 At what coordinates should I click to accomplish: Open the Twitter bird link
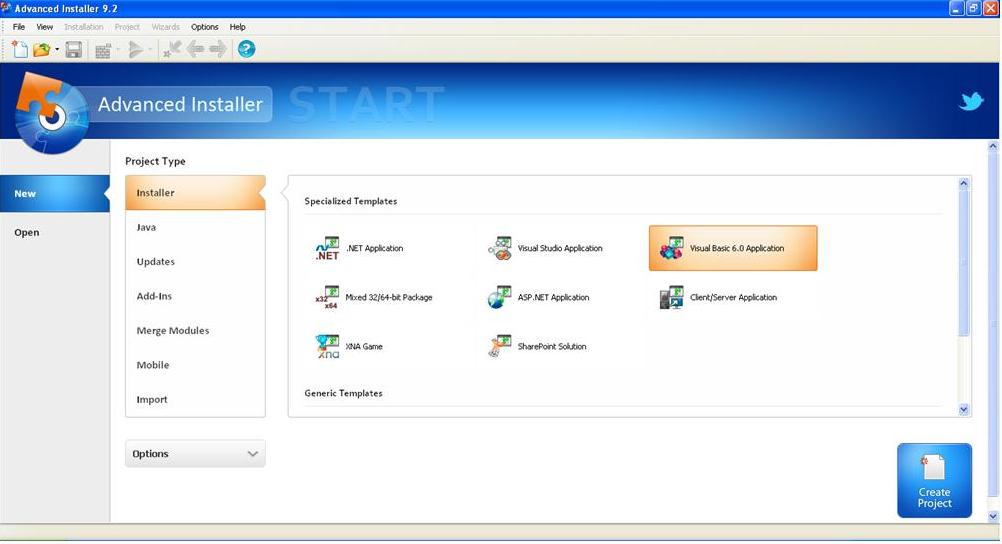click(971, 101)
